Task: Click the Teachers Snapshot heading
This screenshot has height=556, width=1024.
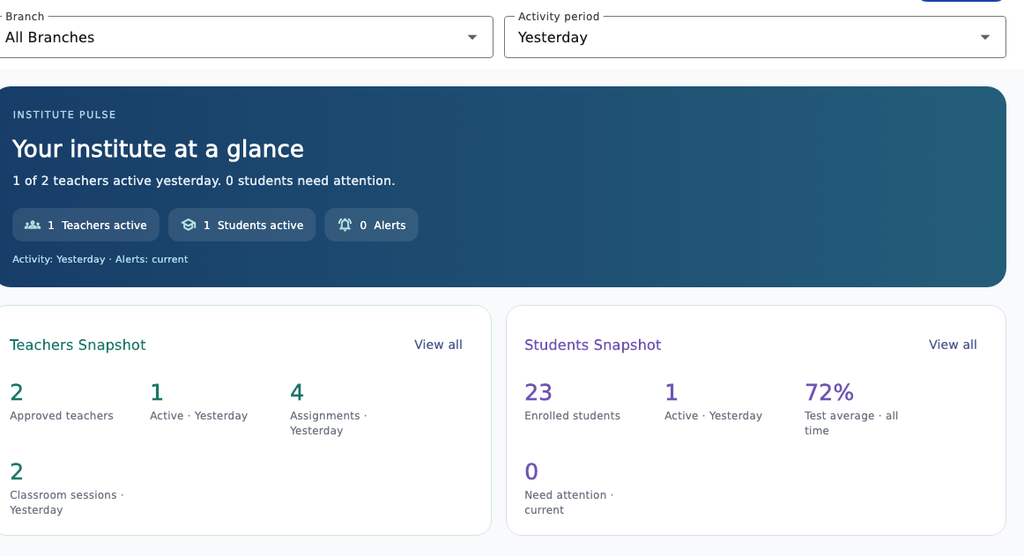Action: [x=78, y=345]
